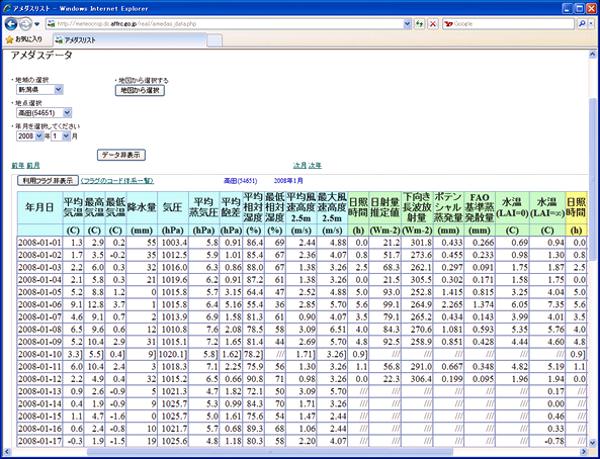
Task: Click the date cell 2008-01-10
Action: tap(40, 354)
